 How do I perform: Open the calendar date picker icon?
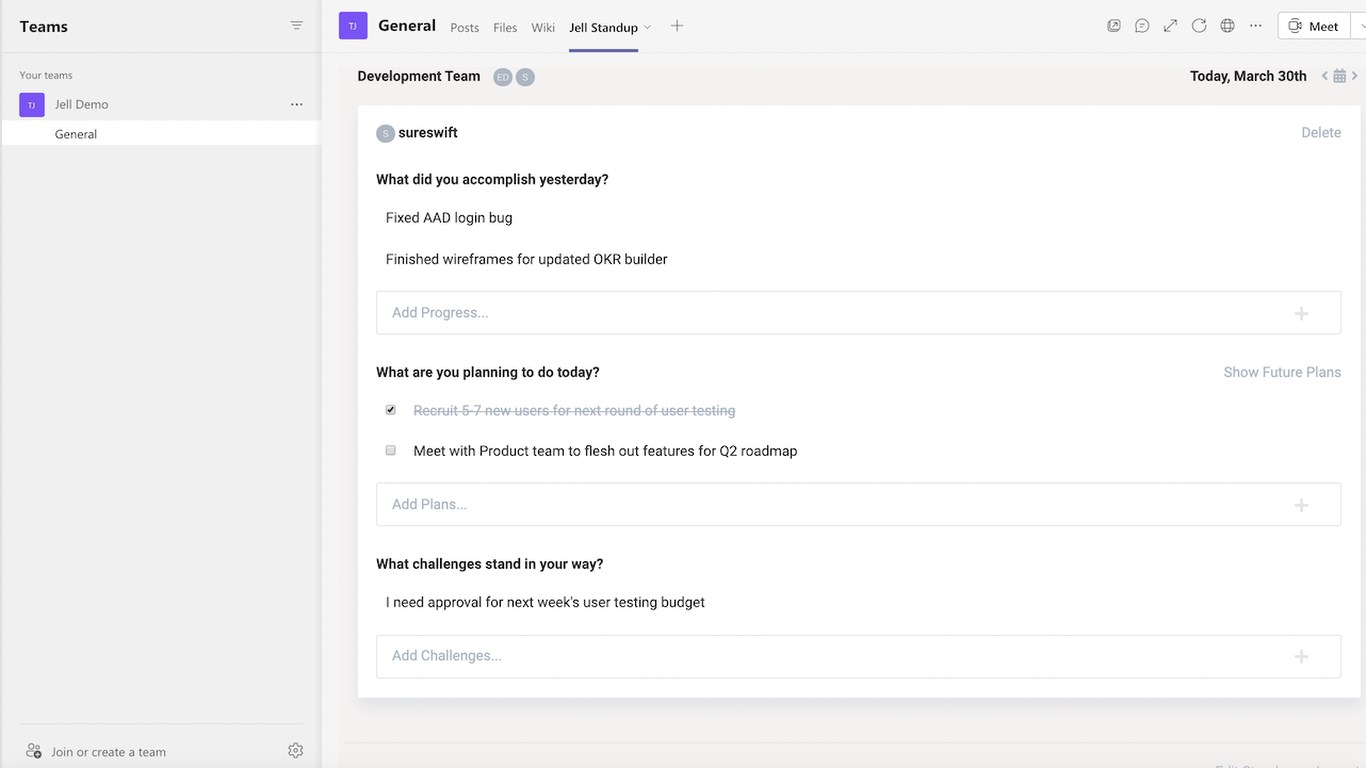[1340, 76]
